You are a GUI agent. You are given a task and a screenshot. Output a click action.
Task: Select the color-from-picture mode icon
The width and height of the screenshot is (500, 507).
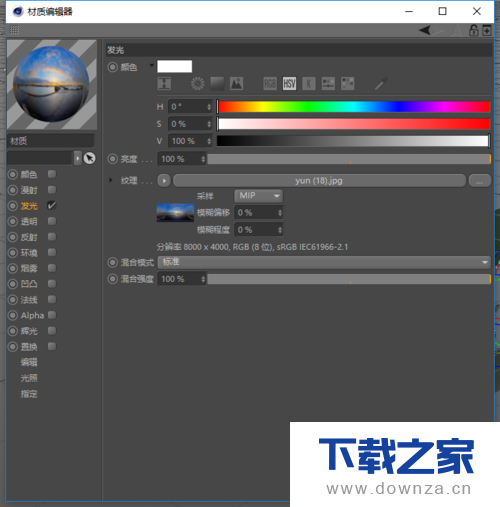237,83
